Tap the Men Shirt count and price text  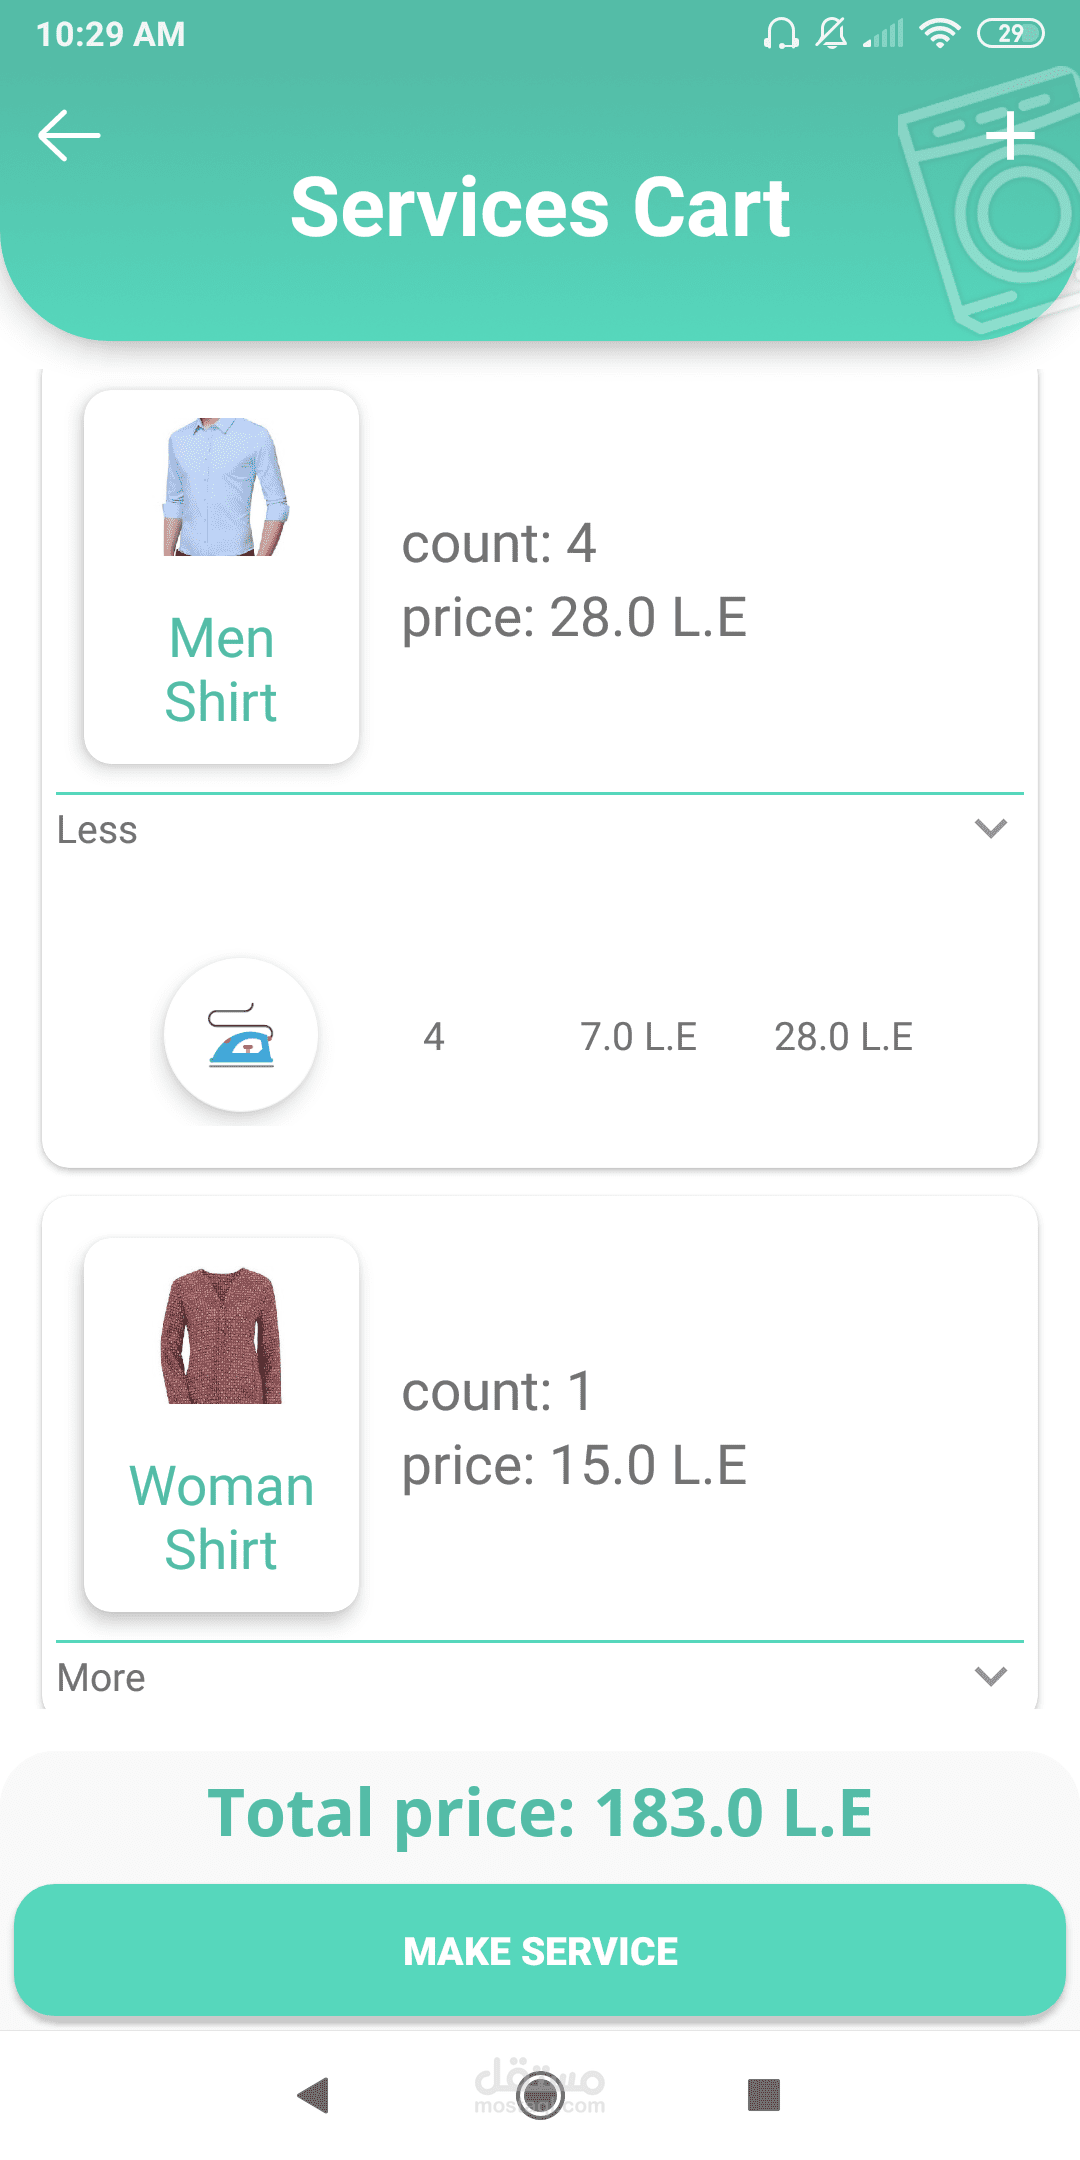pos(574,580)
